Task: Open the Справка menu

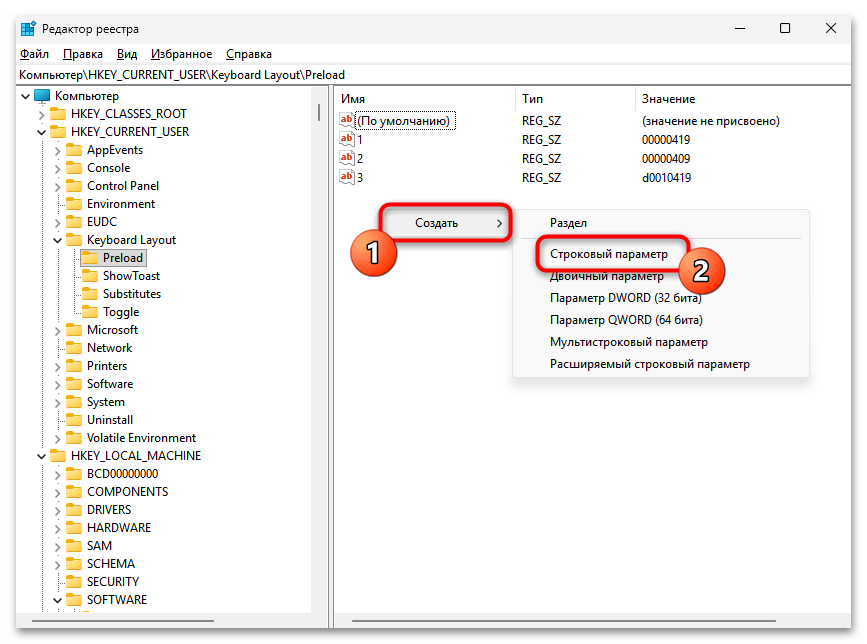Action: click(249, 54)
